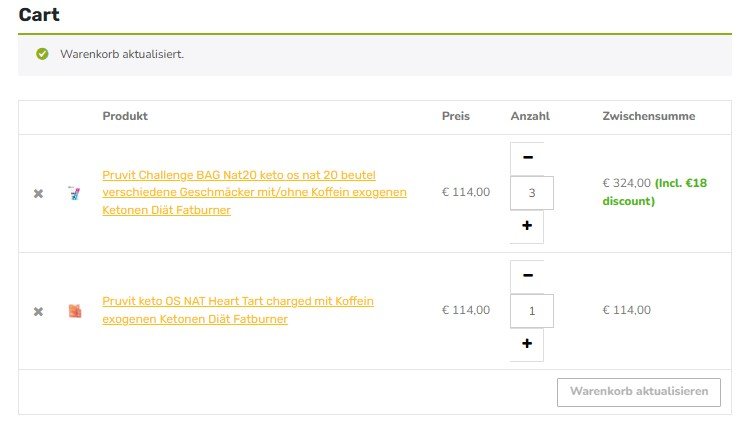The image size is (745, 431).
Task: Decrease quantity of Pruvit Challenge BAG
Action: pyautogui.click(x=527, y=158)
